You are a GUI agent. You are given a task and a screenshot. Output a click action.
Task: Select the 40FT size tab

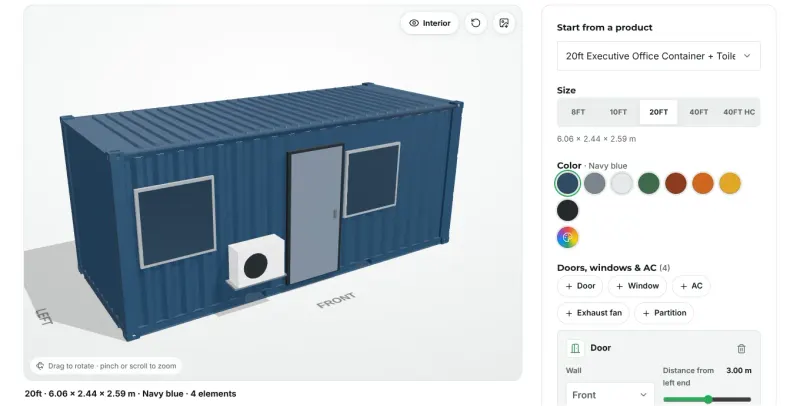click(x=698, y=112)
